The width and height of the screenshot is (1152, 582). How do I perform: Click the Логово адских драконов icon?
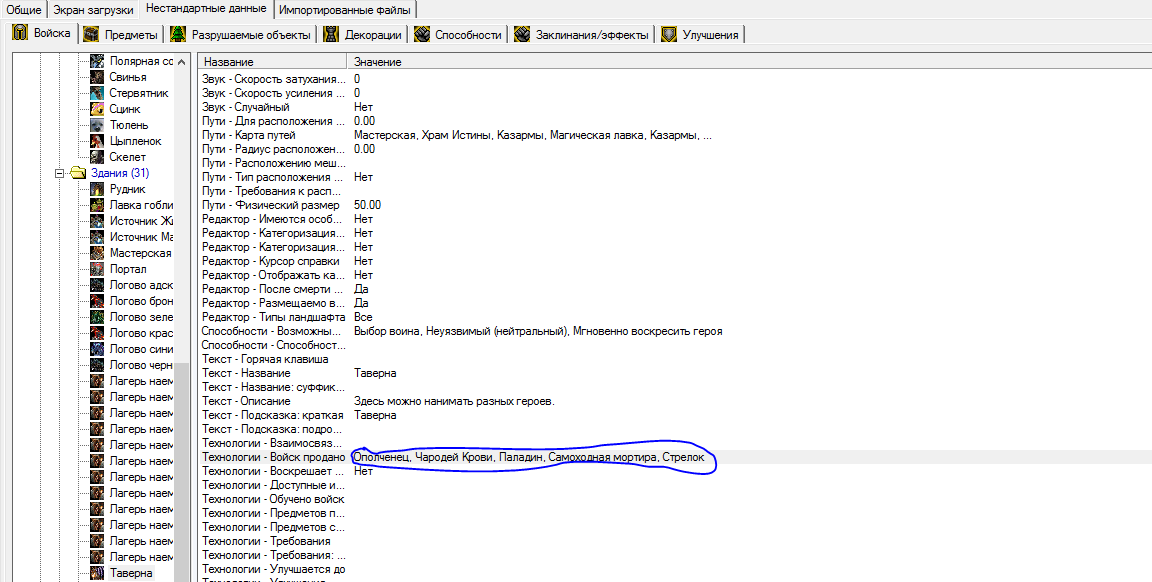pos(97,285)
